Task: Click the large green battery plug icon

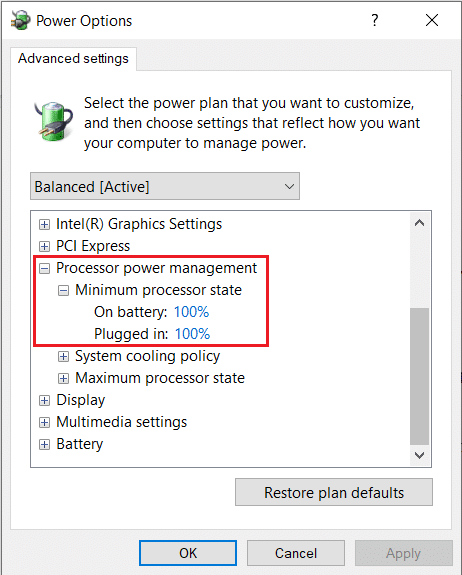Action: [x=54, y=121]
